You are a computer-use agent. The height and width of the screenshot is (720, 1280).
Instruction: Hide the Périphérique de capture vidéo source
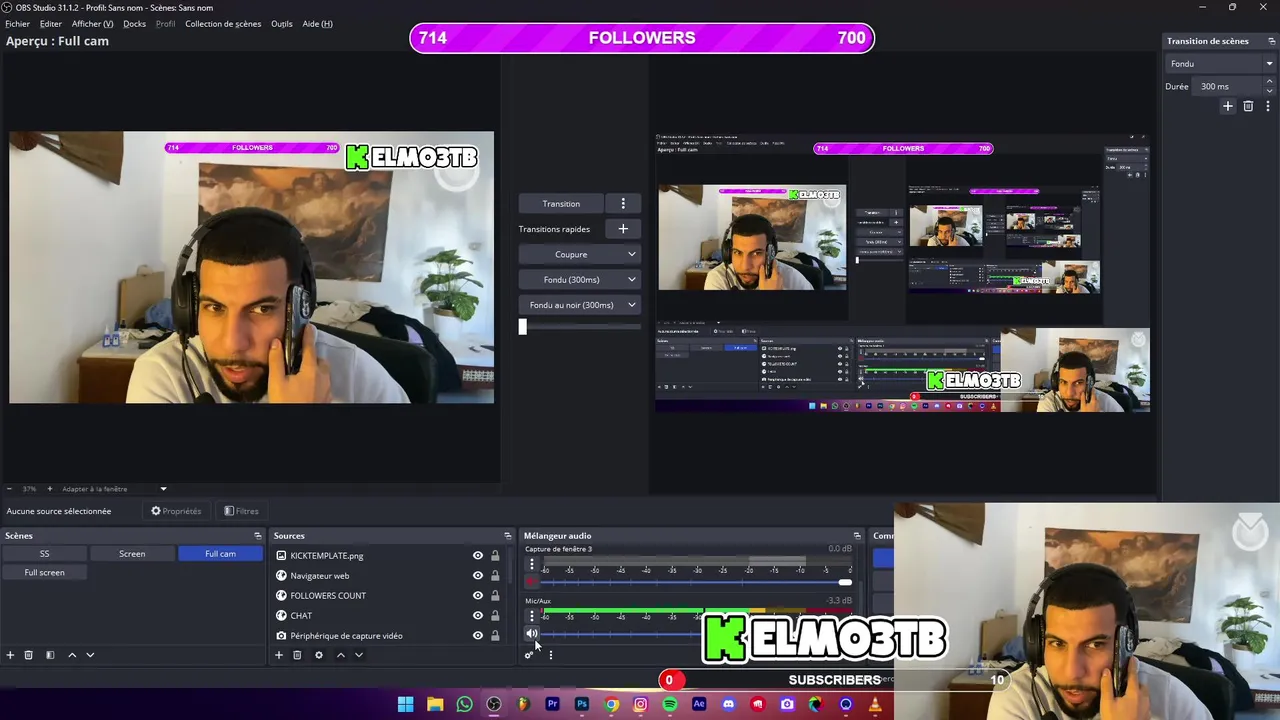click(x=477, y=636)
